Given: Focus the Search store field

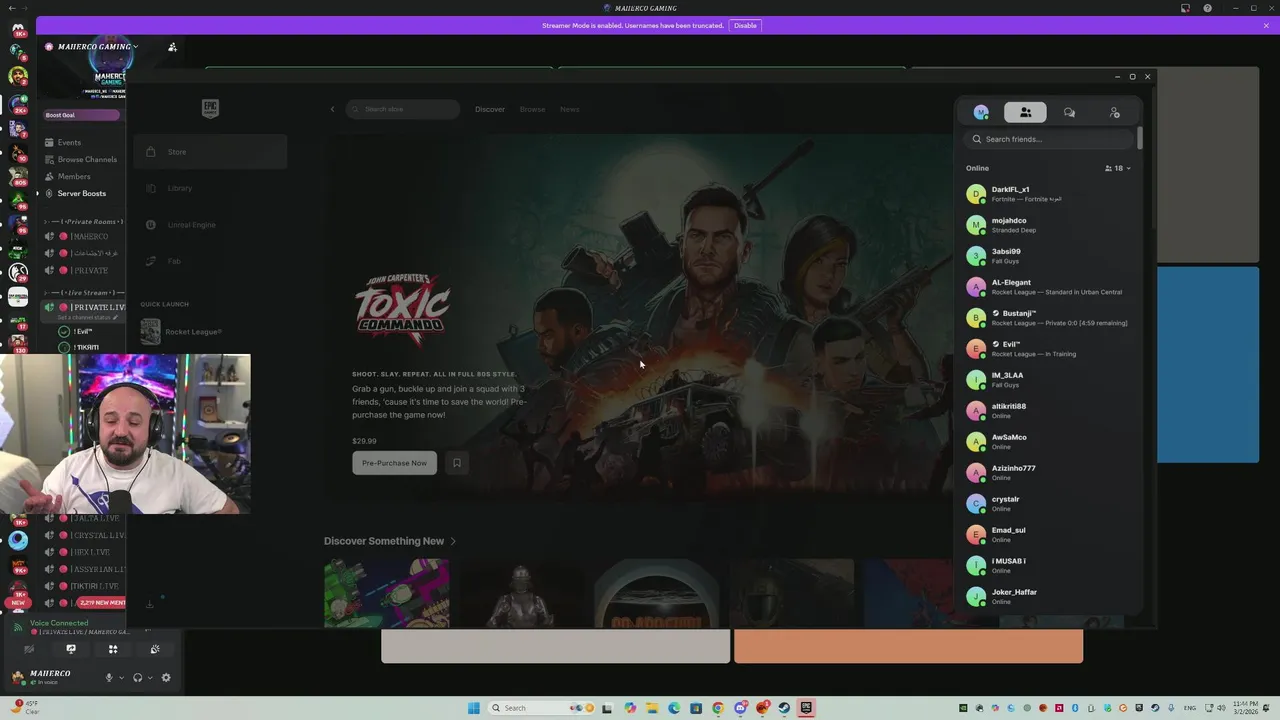Looking at the screenshot, I should click(403, 109).
